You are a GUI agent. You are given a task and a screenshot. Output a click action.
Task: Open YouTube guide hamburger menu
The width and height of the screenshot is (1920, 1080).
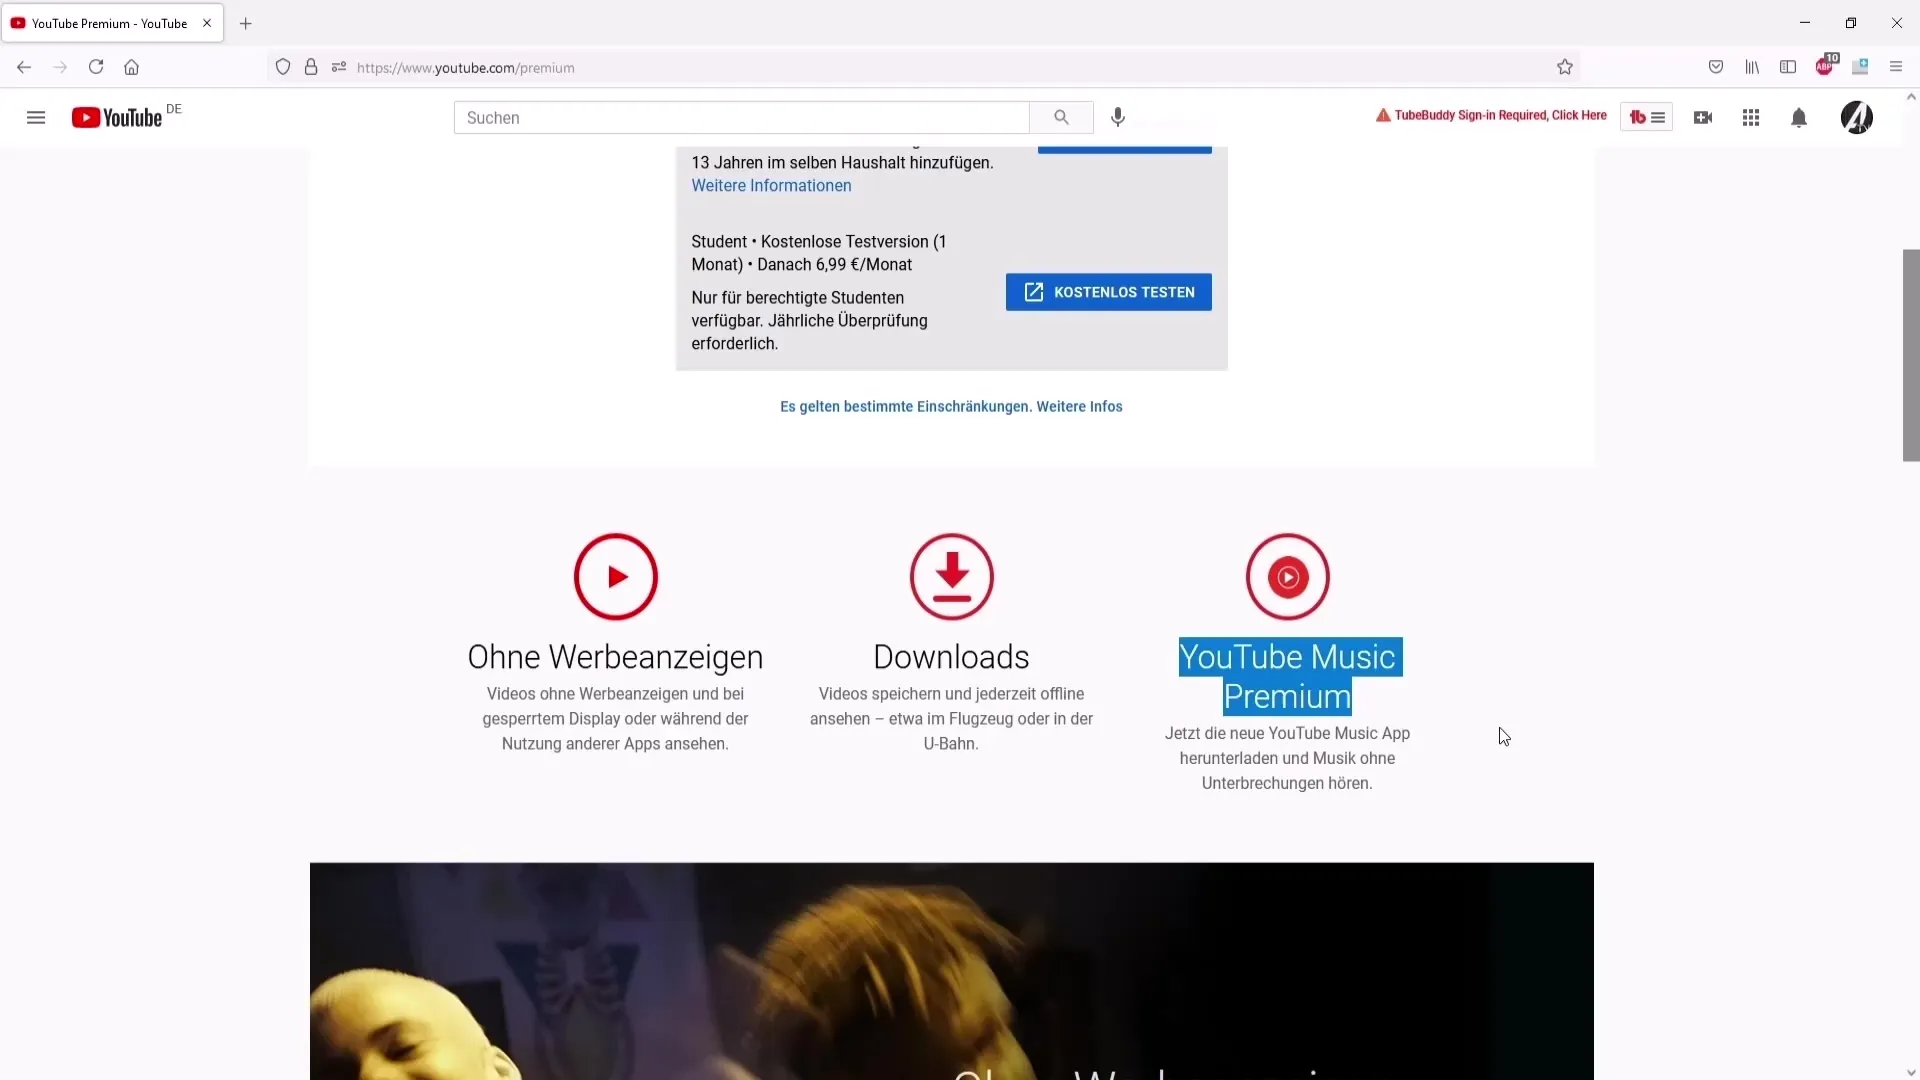click(x=36, y=118)
